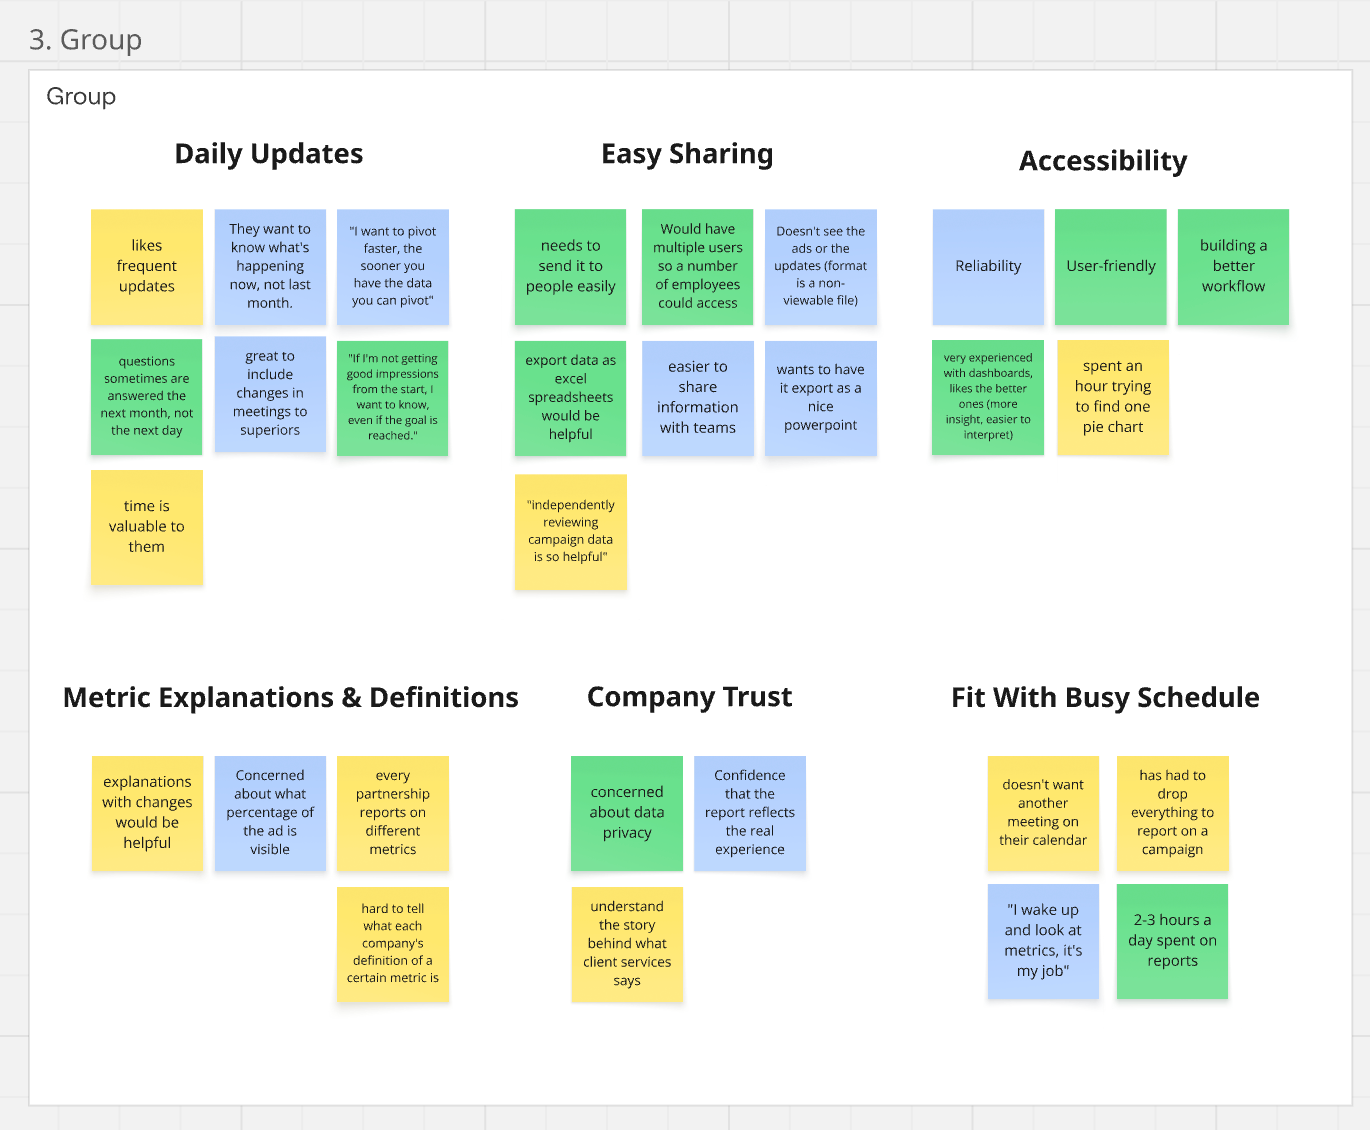Click the "Daily Updates" heading
The height and width of the screenshot is (1130, 1370).
(269, 154)
